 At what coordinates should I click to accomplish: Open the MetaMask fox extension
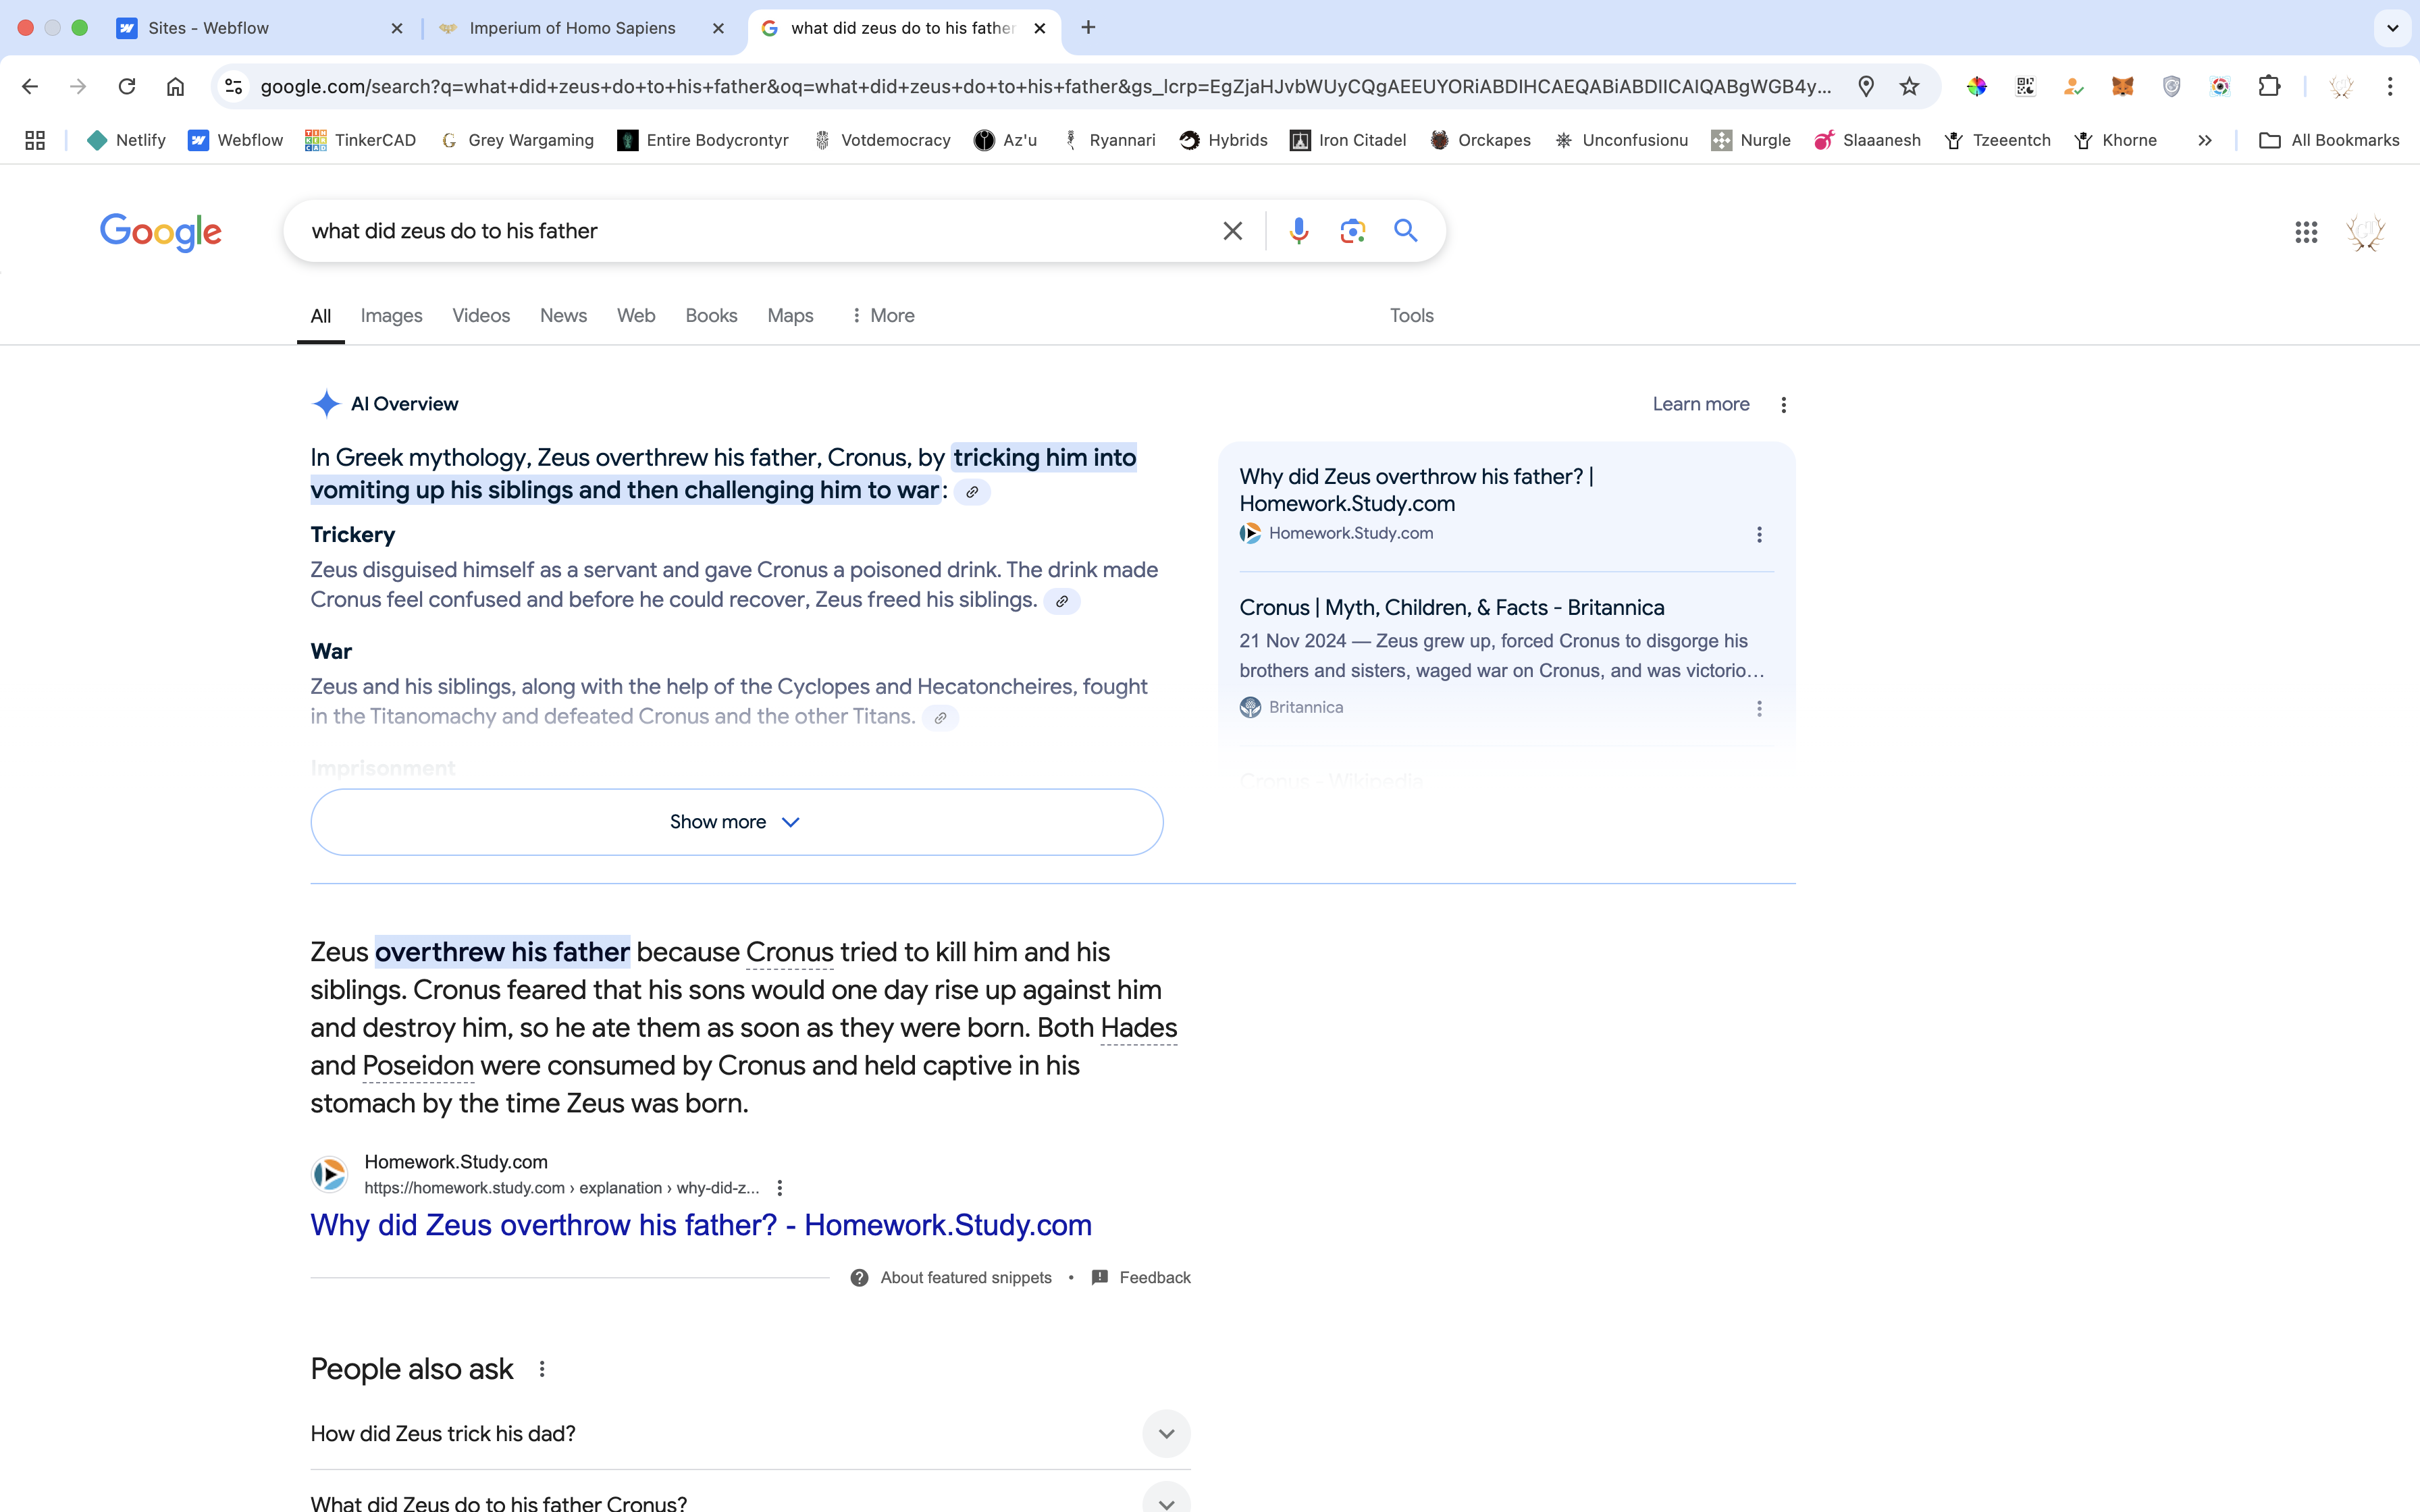coord(2122,86)
